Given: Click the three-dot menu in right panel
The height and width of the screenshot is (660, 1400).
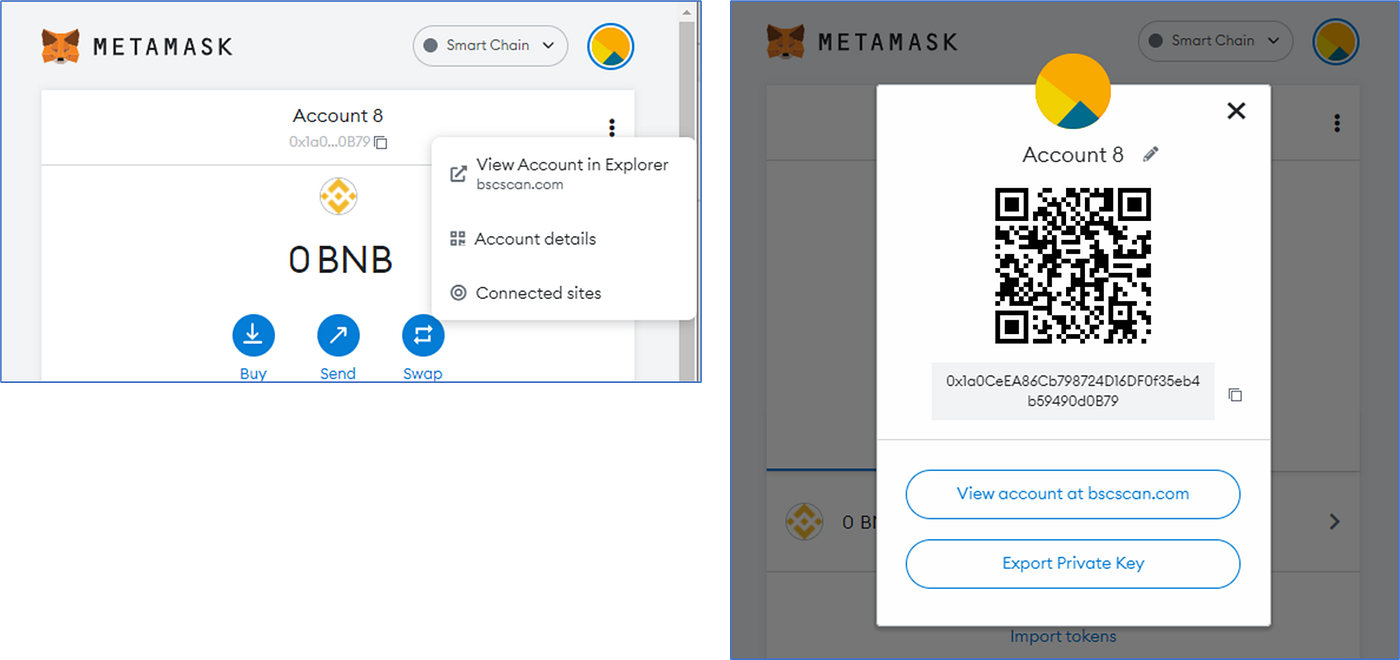Looking at the screenshot, I should tap(1337, 122).
